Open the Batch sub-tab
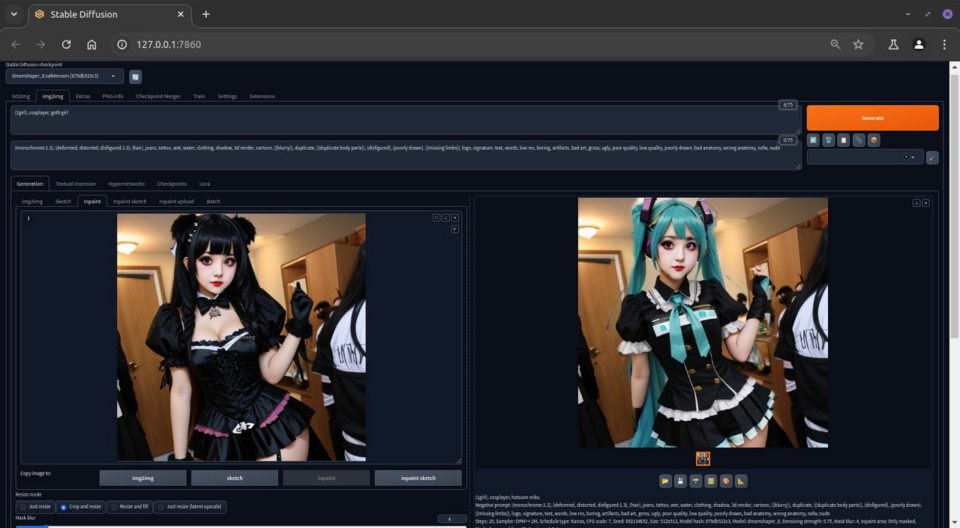The width and height of the screenshot is (960, 528). point(213,202)
